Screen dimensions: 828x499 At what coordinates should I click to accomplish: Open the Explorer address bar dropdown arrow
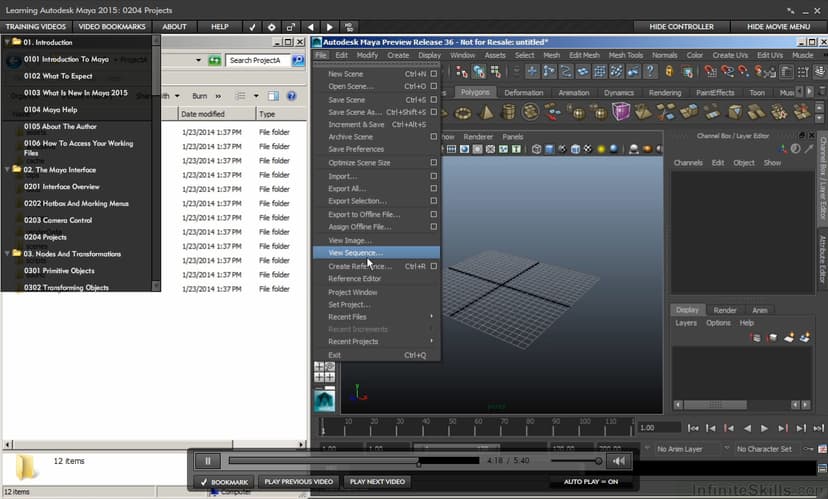point(199,60)
